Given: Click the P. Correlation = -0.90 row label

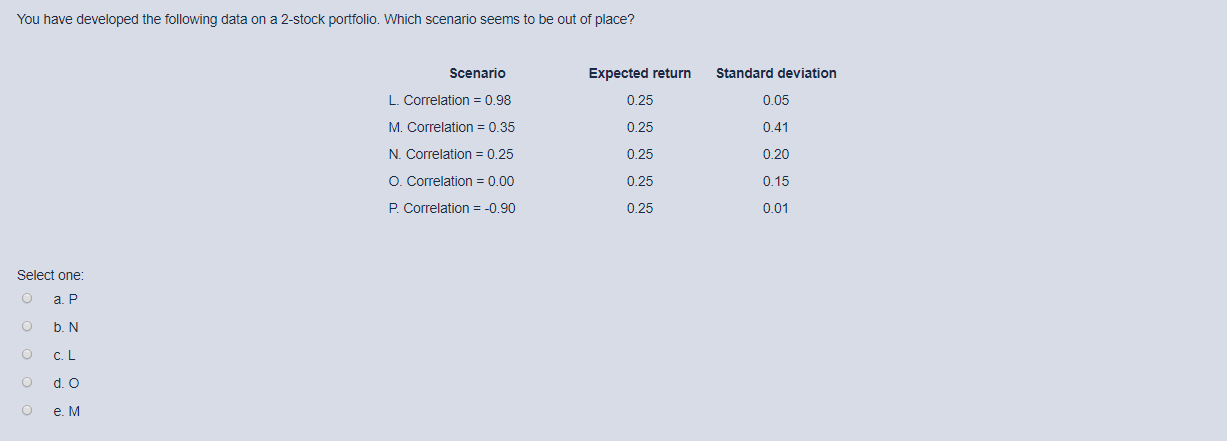Looking at the screenshot, I should coord(452,208).
